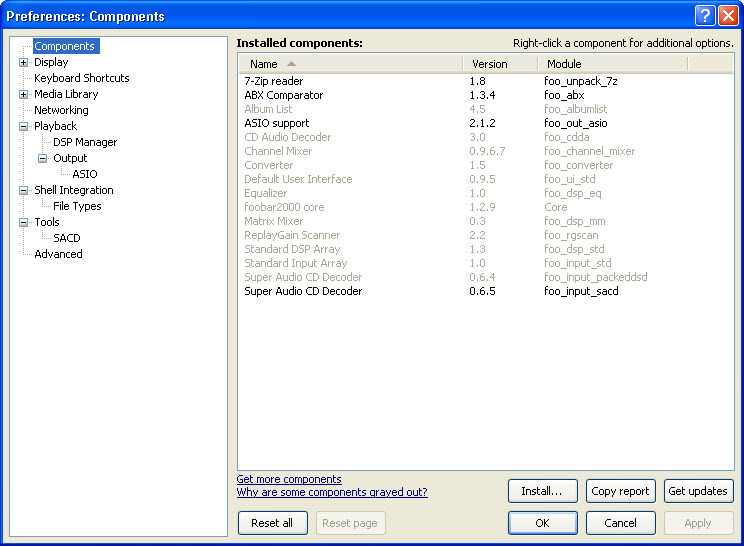Select the Album List component
744x546 pixels.
(485, 109)
